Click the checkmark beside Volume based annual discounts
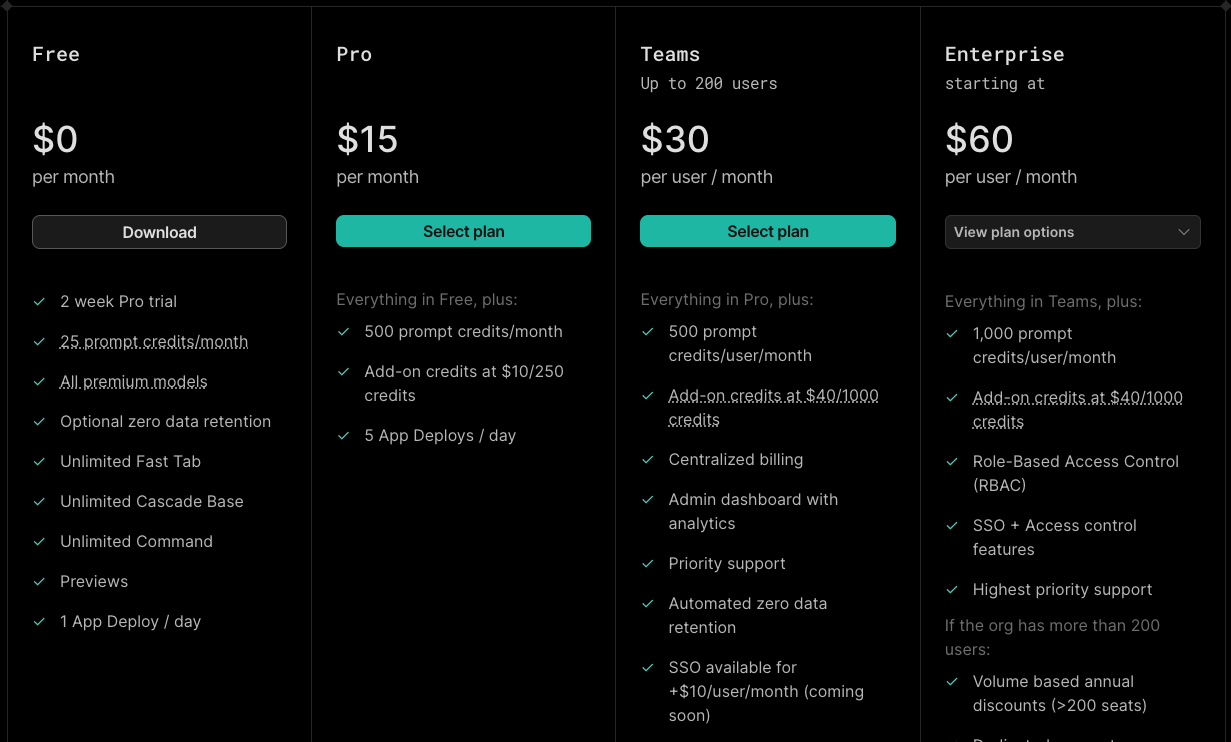Screen dimensions: 1231x742 pos(952,681)
